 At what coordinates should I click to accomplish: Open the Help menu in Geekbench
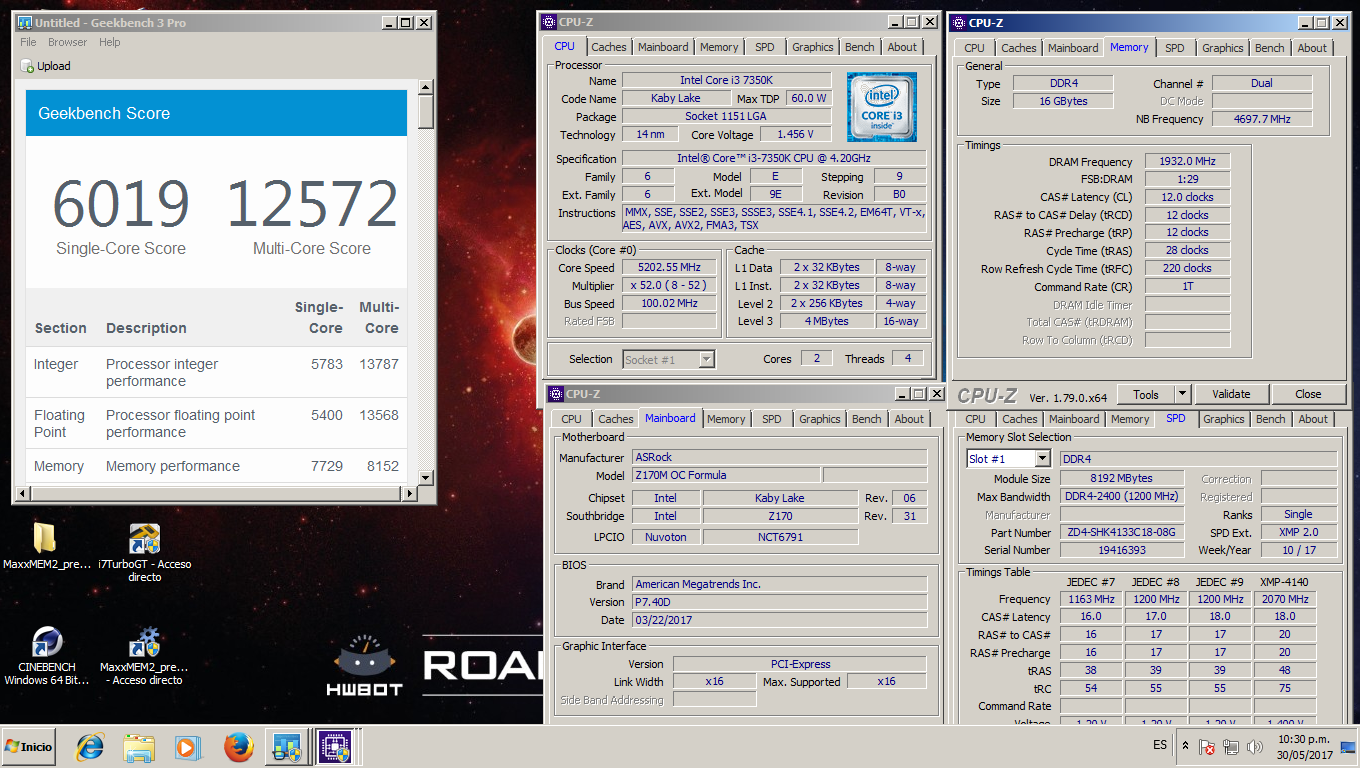pos(110,42)
